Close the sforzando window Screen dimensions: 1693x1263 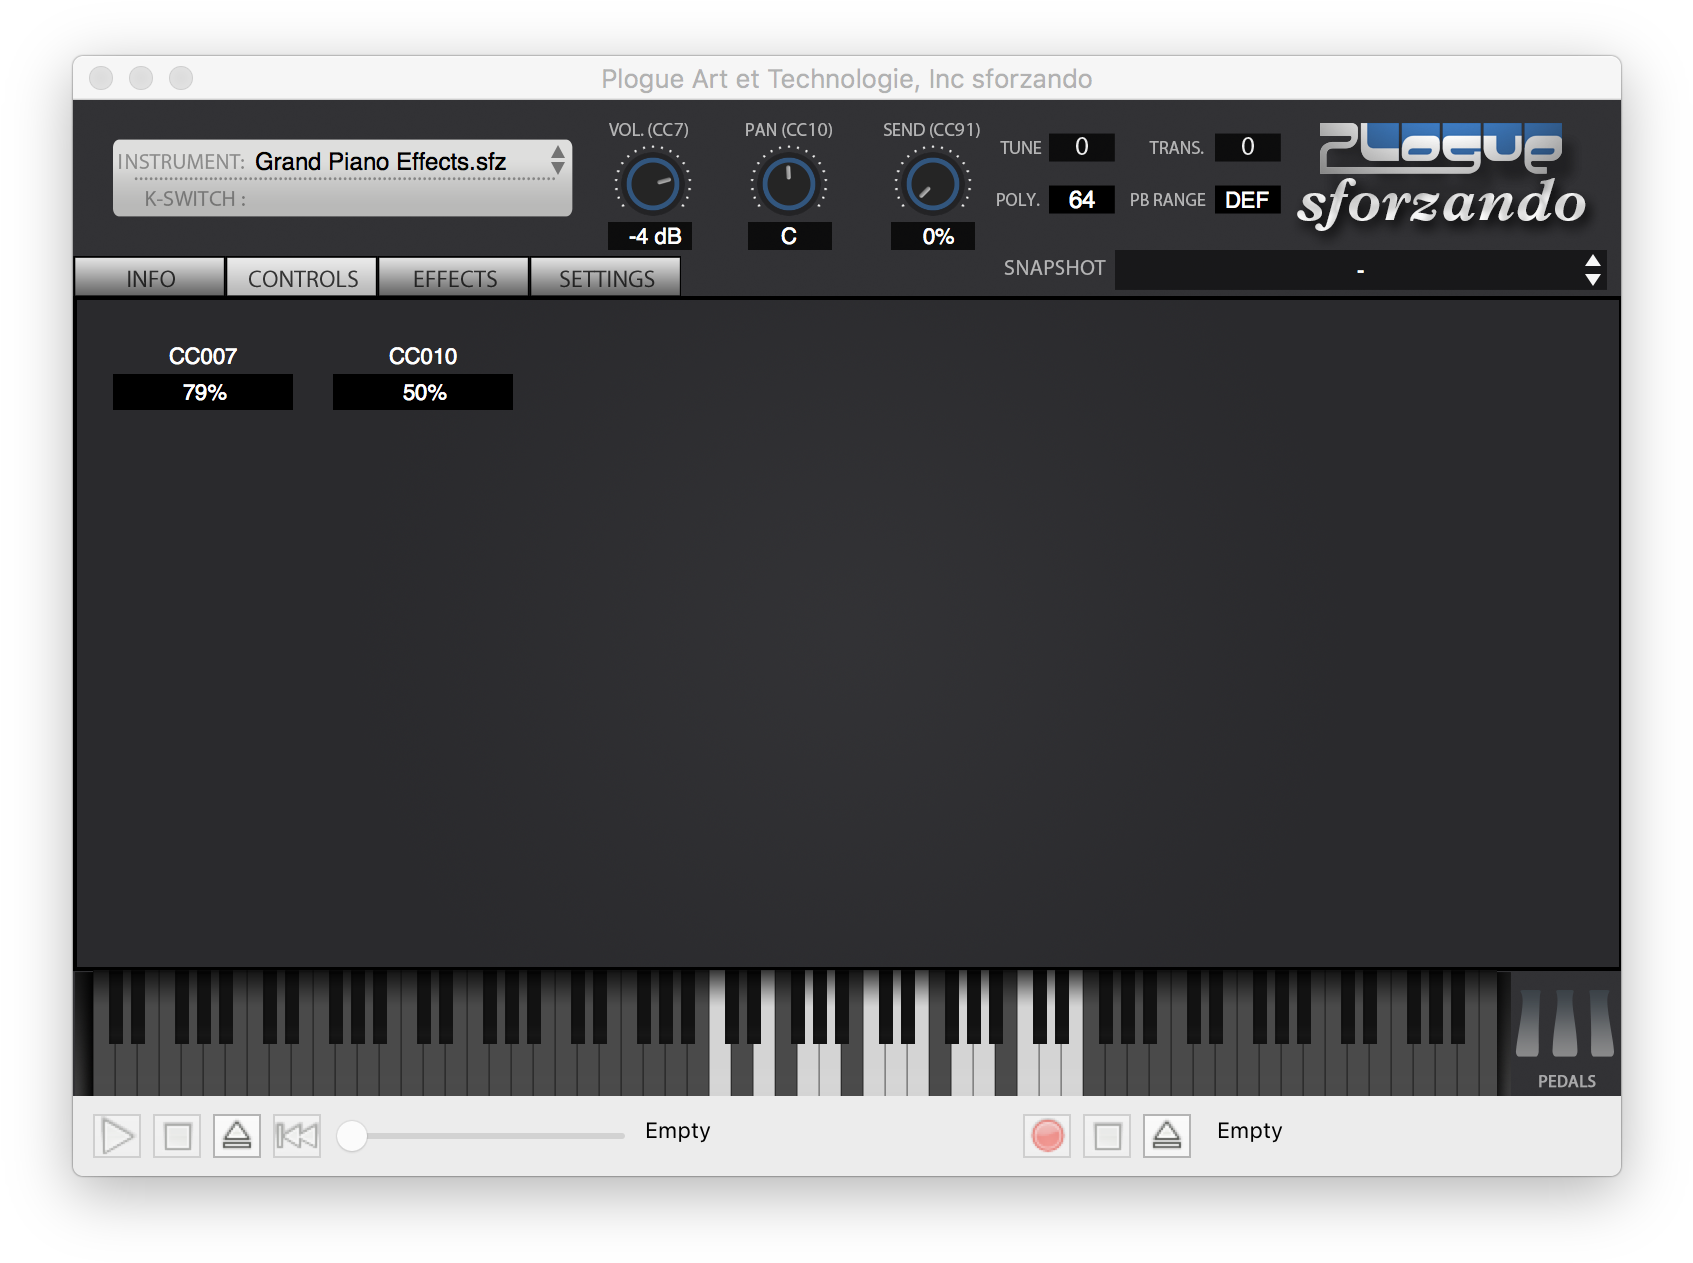click(x=101, y=78)
